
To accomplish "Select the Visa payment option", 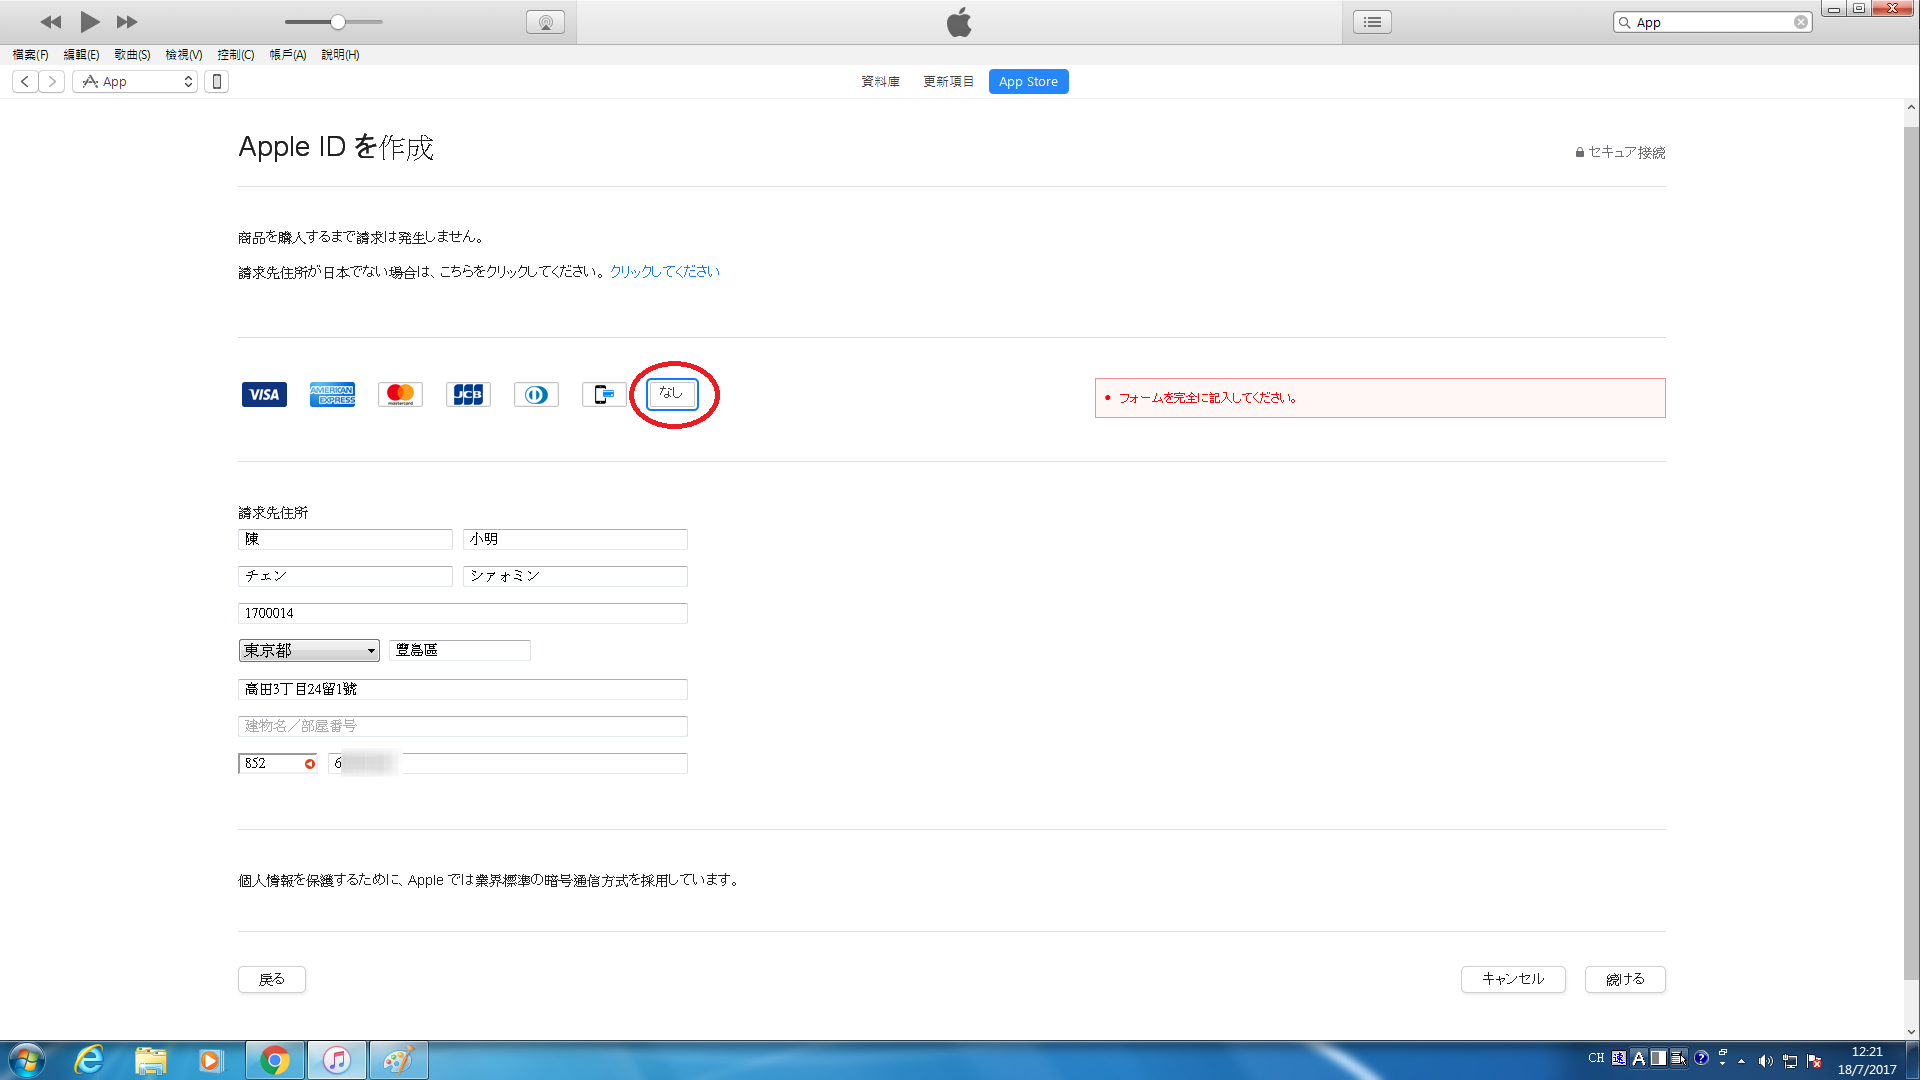I will coord(264,395).
